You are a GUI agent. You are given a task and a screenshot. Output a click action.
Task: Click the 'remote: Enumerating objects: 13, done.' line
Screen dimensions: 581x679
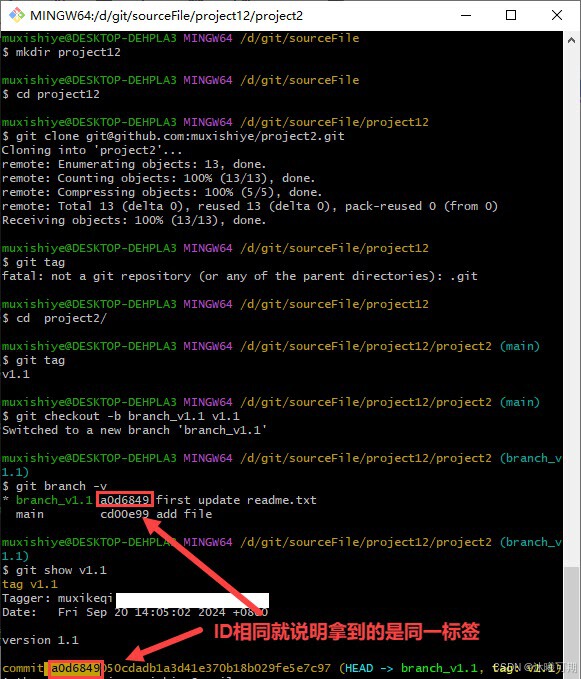(x=134, y=165)
